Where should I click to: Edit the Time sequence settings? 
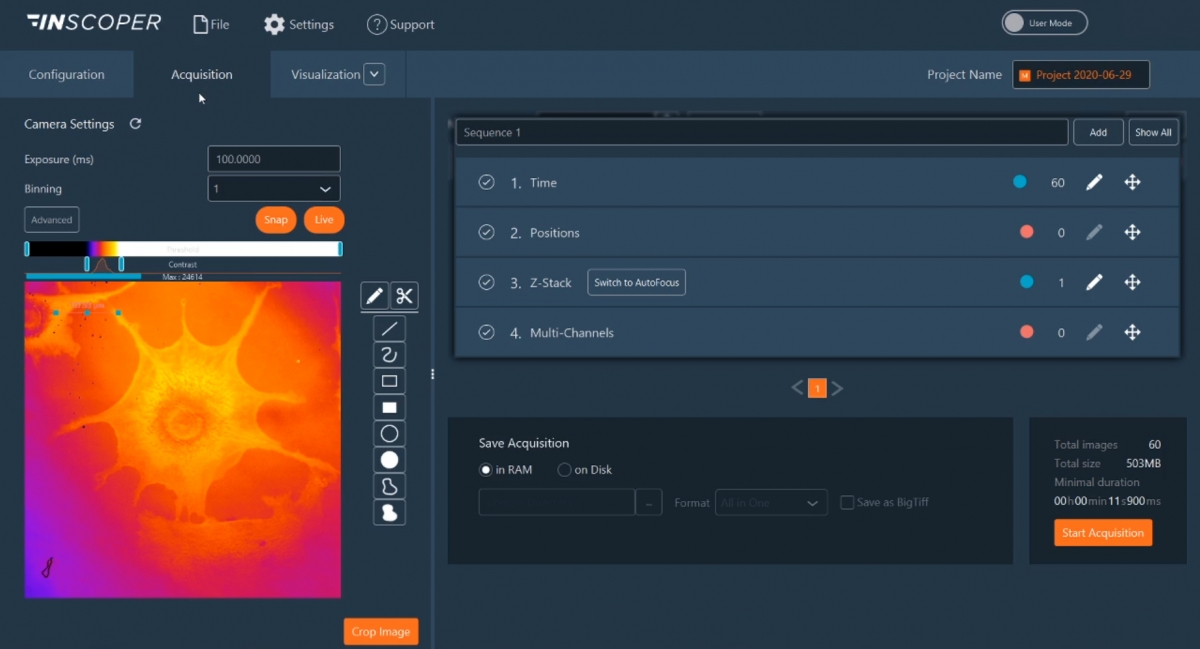click(1094, 182)
